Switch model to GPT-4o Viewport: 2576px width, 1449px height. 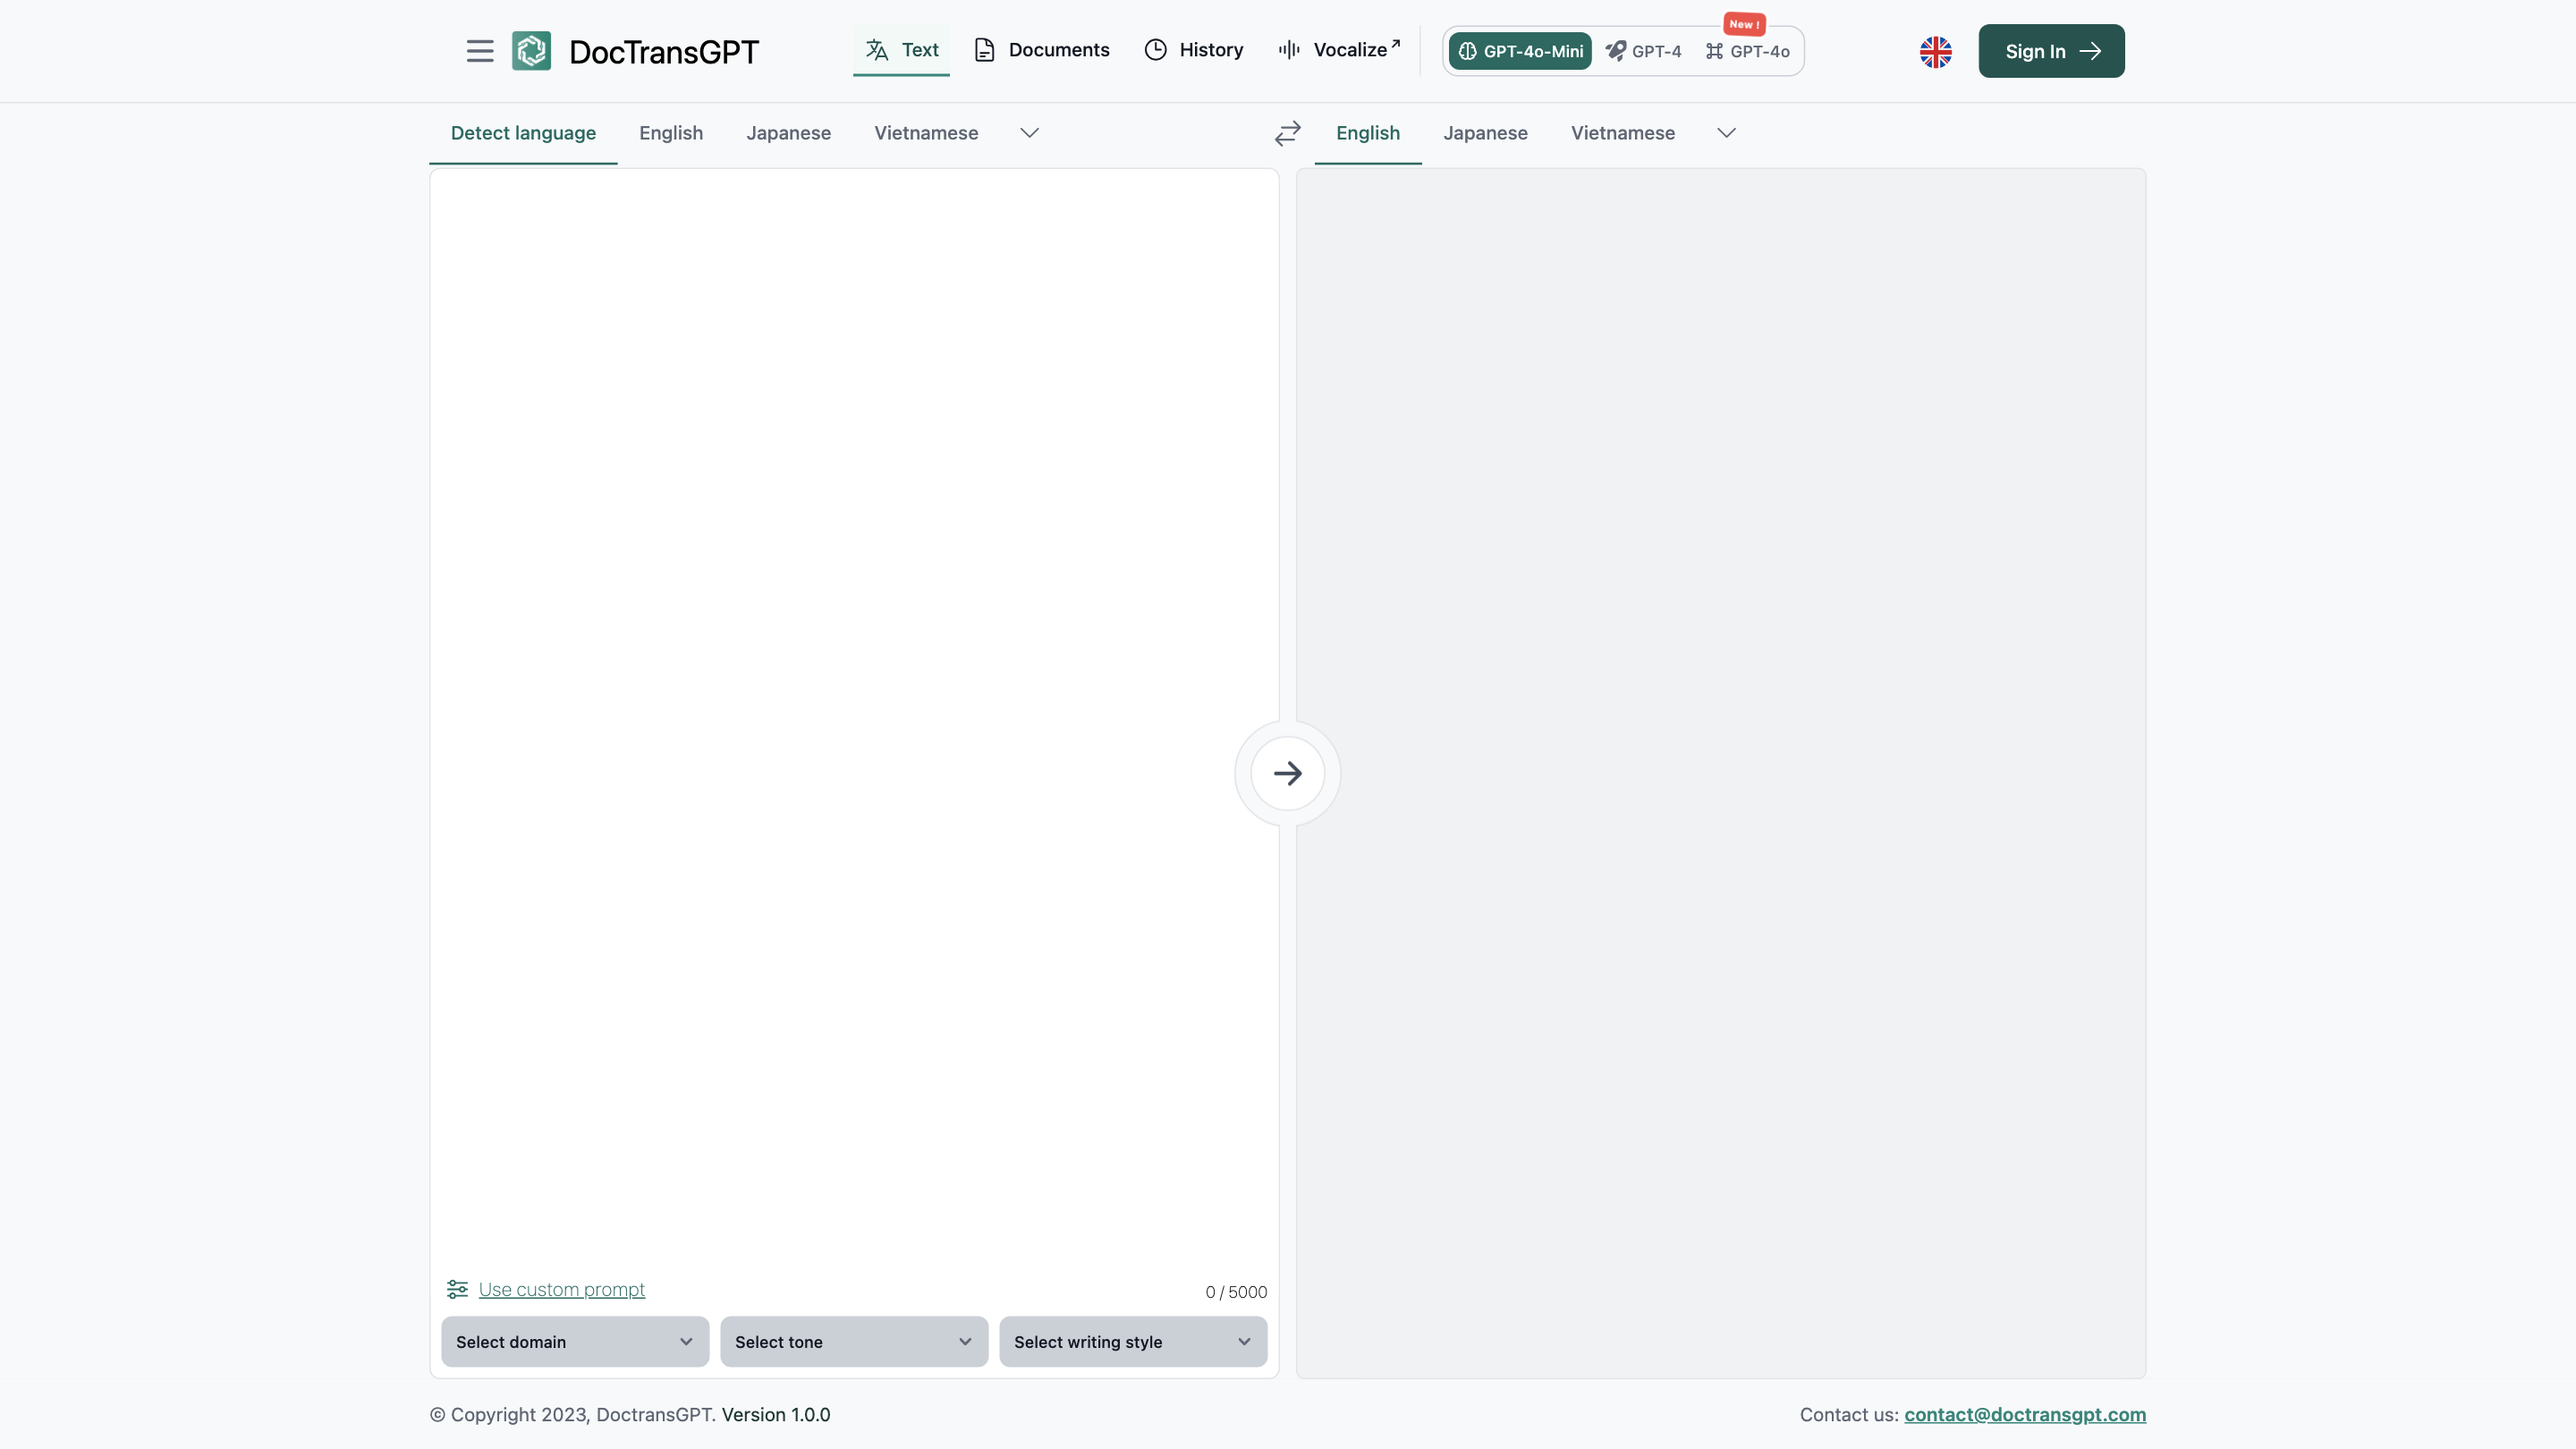coord(1748,51)
